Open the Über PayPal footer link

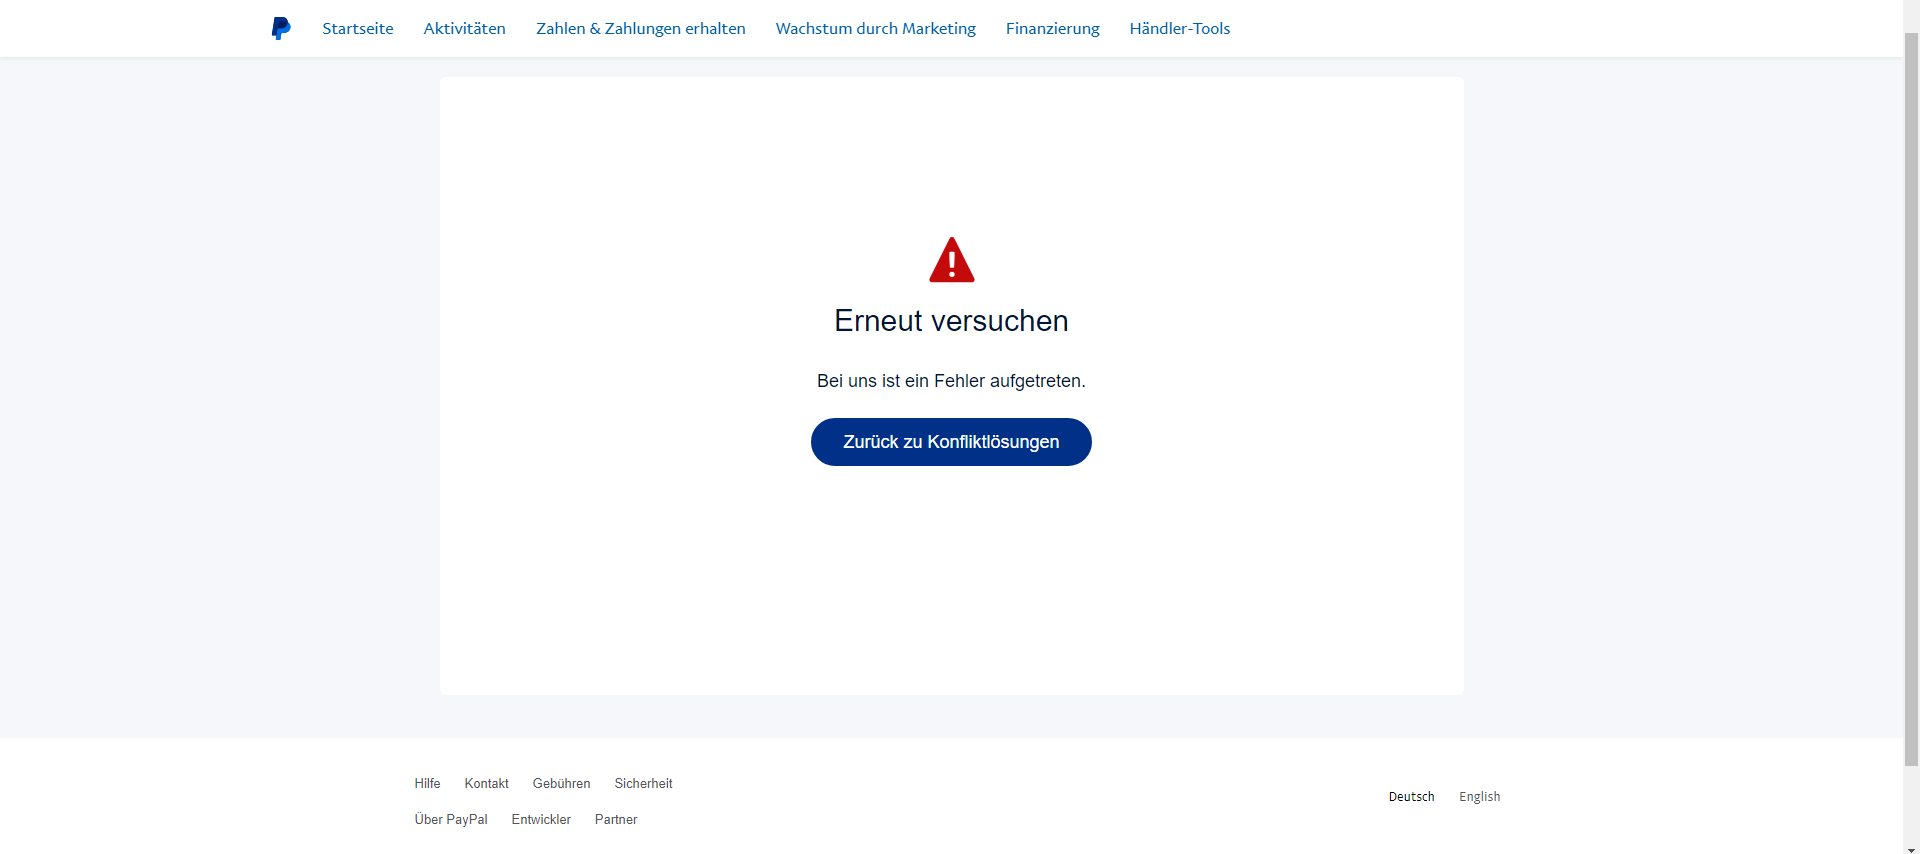coord(451,819)
